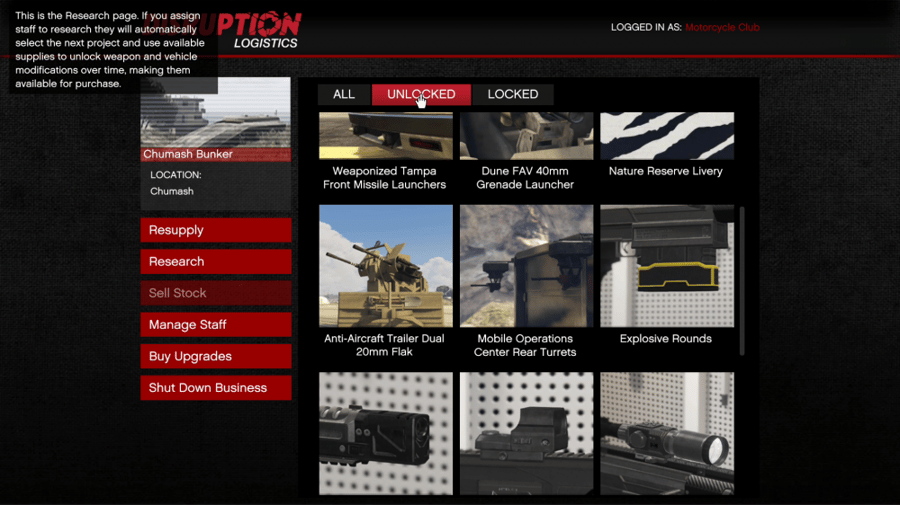Open the Research page button
Screen dimensions: 900x505
(216, 262)
